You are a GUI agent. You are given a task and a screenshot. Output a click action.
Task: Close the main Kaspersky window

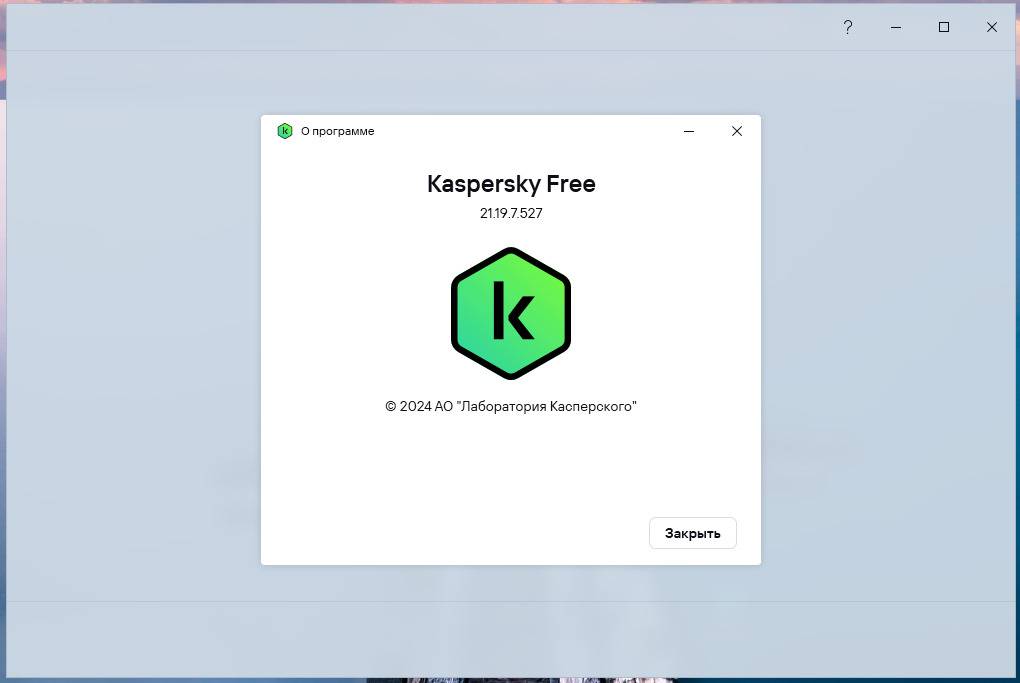pos(991,28)
